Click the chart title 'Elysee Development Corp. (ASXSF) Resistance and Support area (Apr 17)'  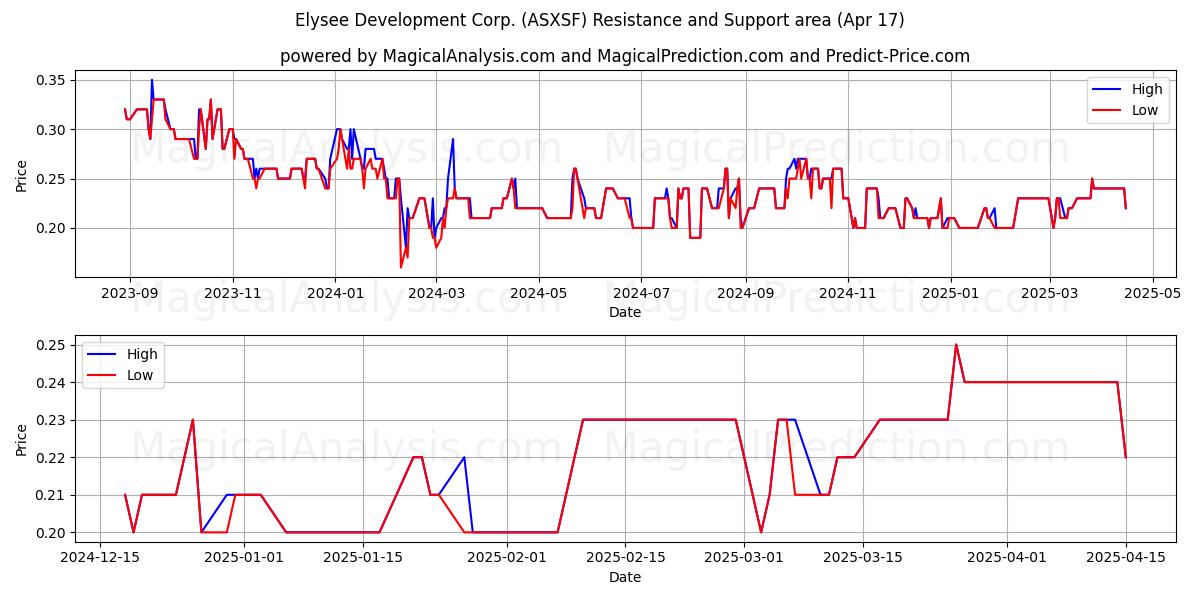(x=599, y=20)
